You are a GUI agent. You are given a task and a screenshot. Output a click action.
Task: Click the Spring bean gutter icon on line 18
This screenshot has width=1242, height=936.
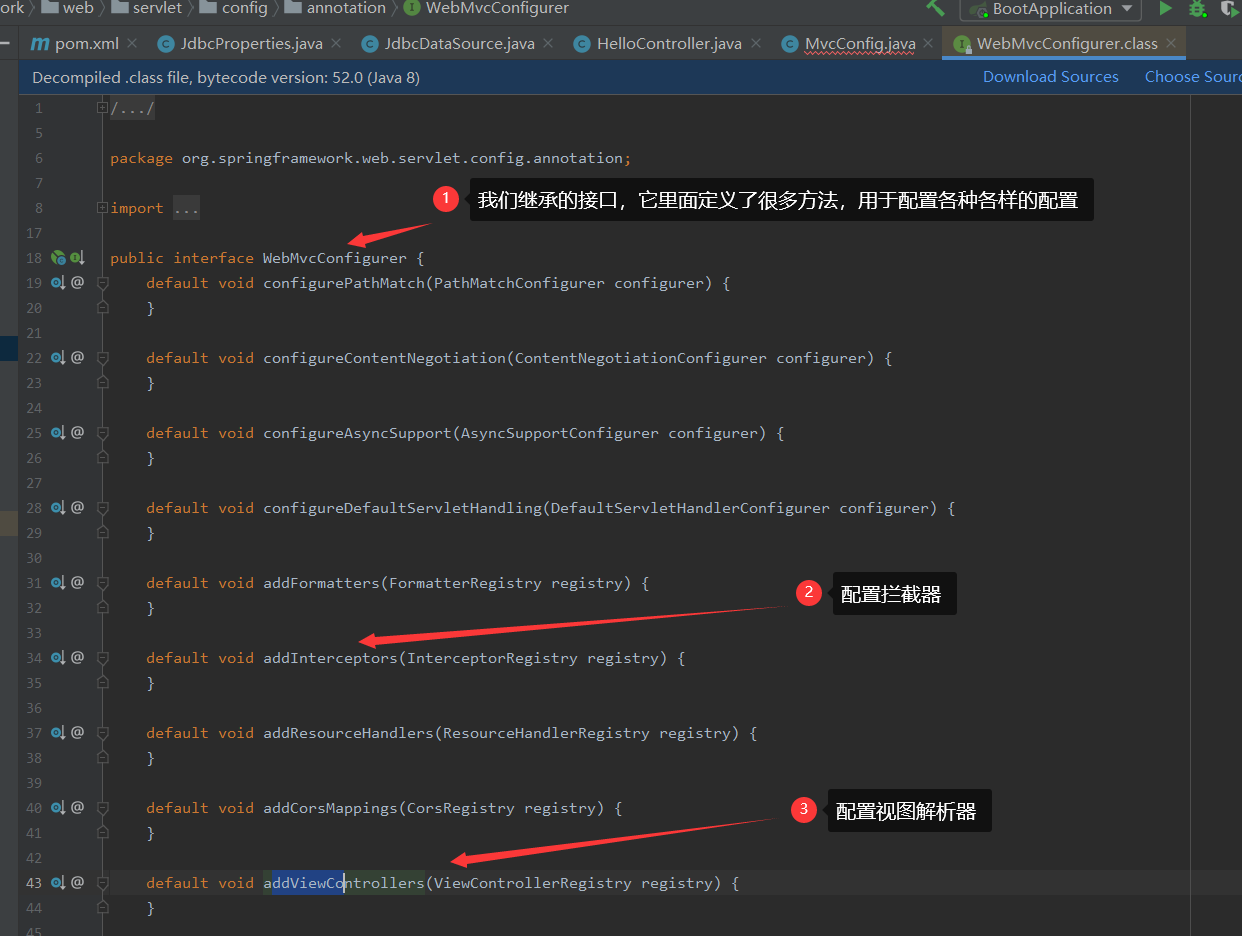(x=58, y=258)
